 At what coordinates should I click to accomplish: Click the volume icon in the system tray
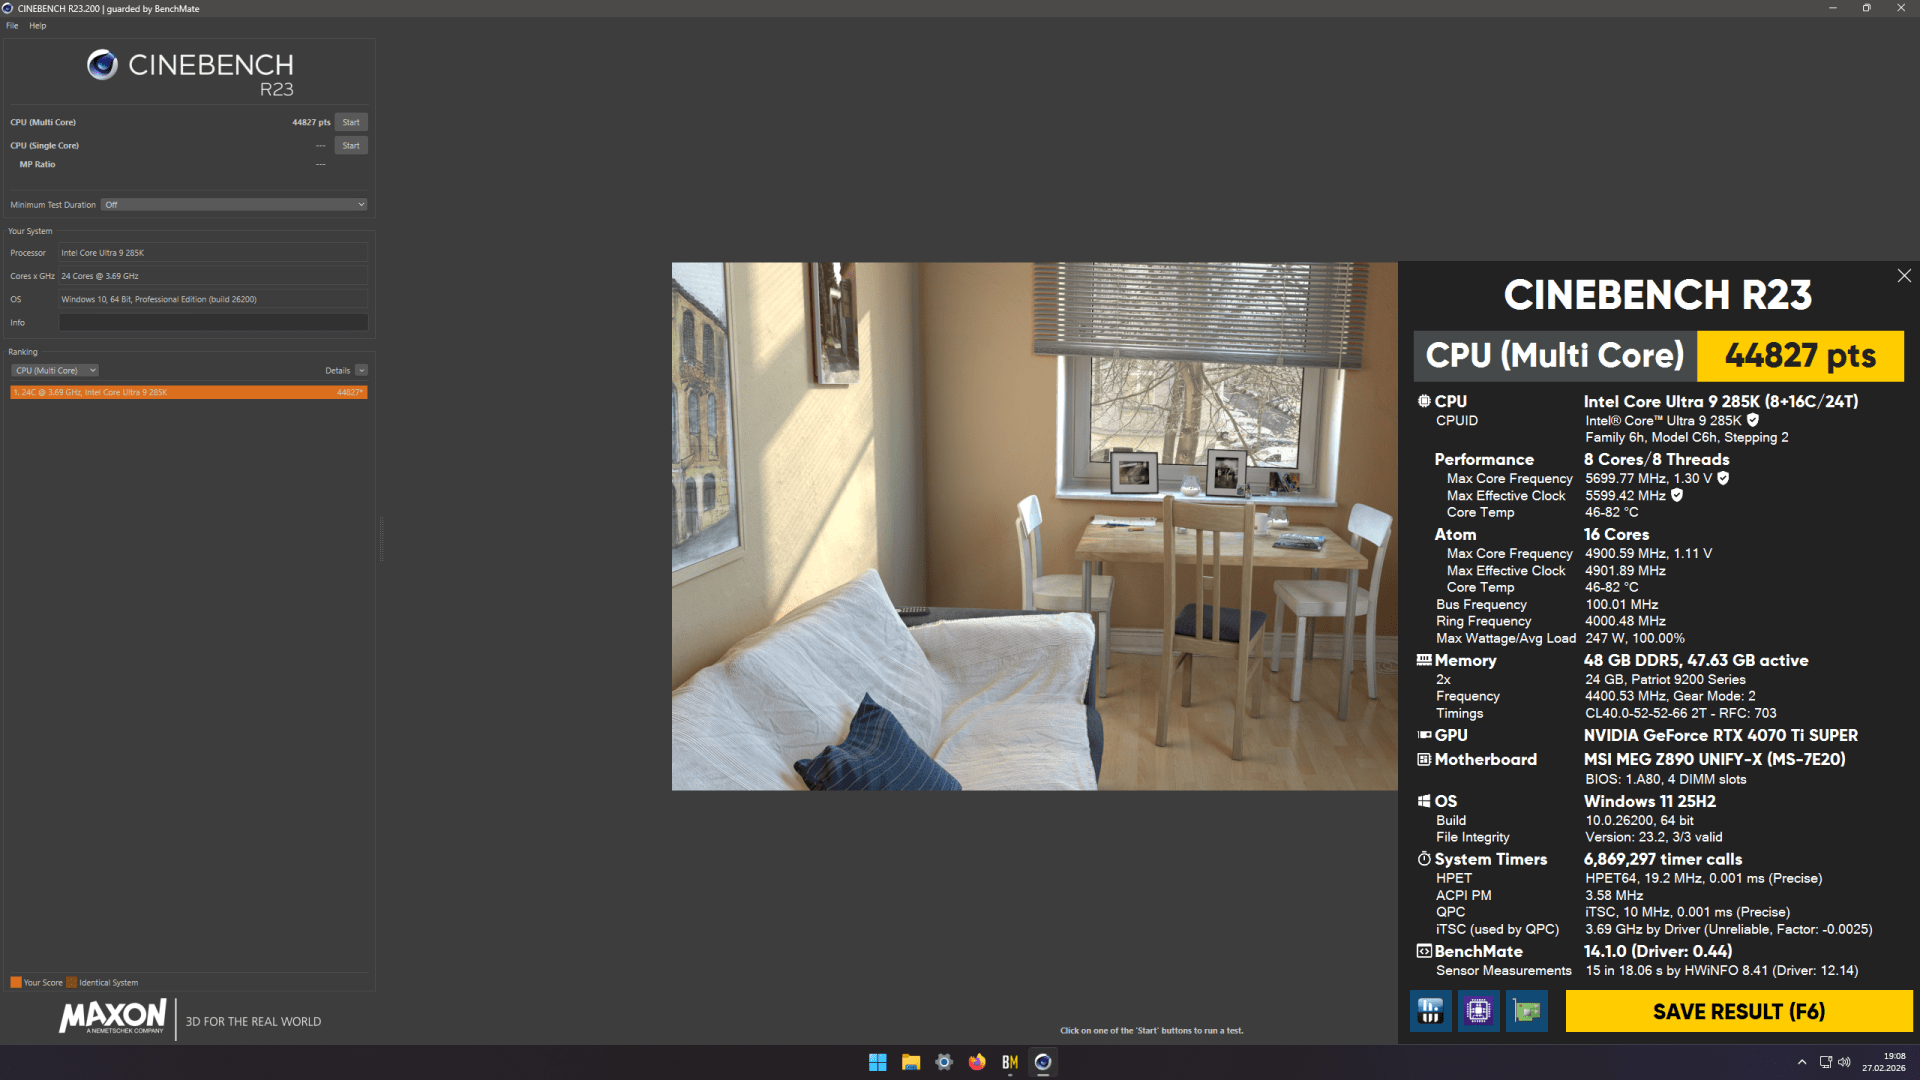[1845, 1062]
